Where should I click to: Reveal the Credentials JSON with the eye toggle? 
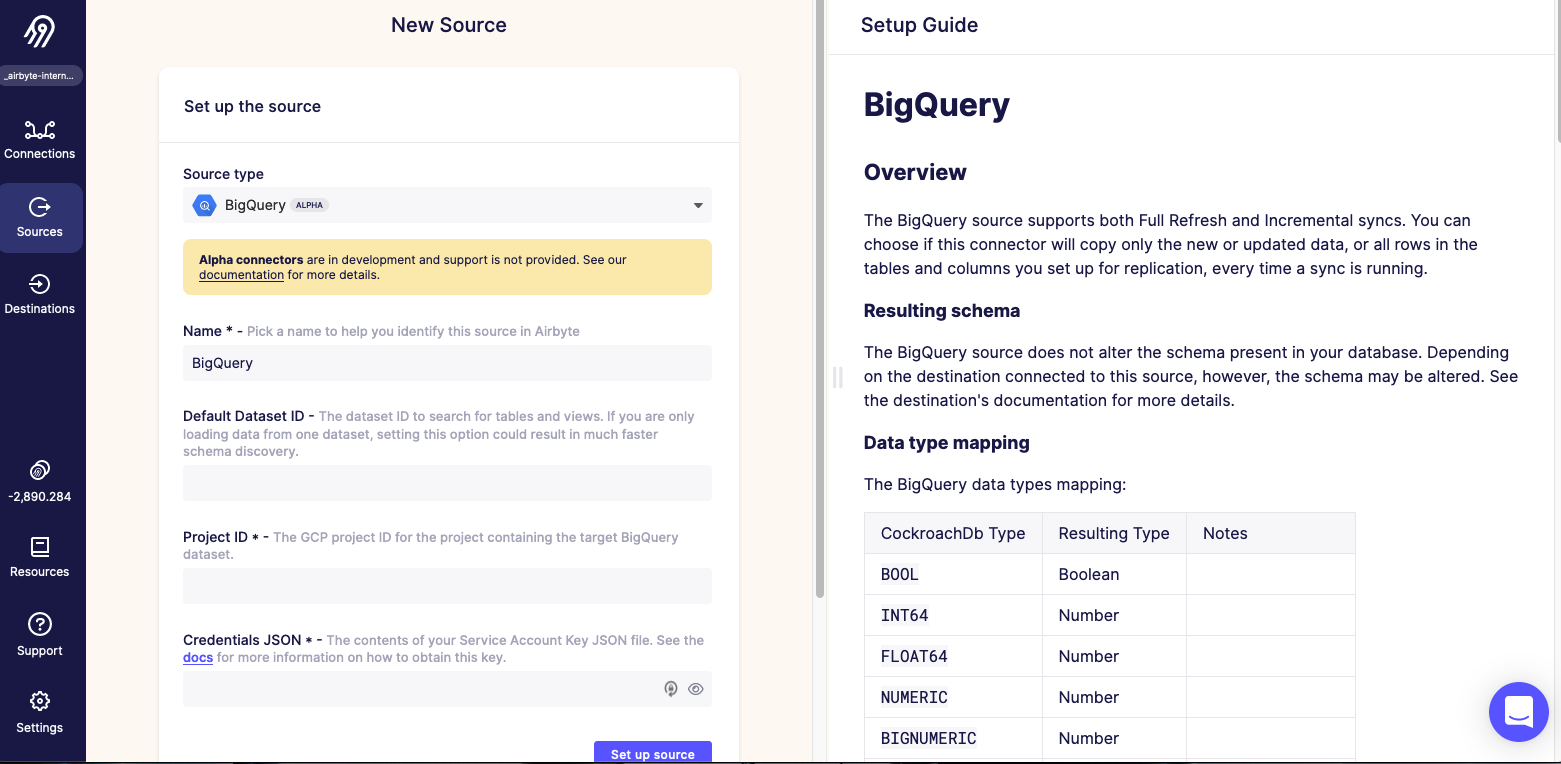[x=696, y=689]
